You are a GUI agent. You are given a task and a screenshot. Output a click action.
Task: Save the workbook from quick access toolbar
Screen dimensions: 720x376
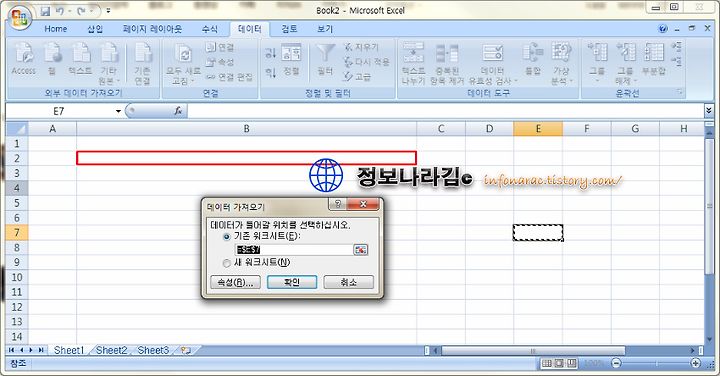(x=45, y=11)
